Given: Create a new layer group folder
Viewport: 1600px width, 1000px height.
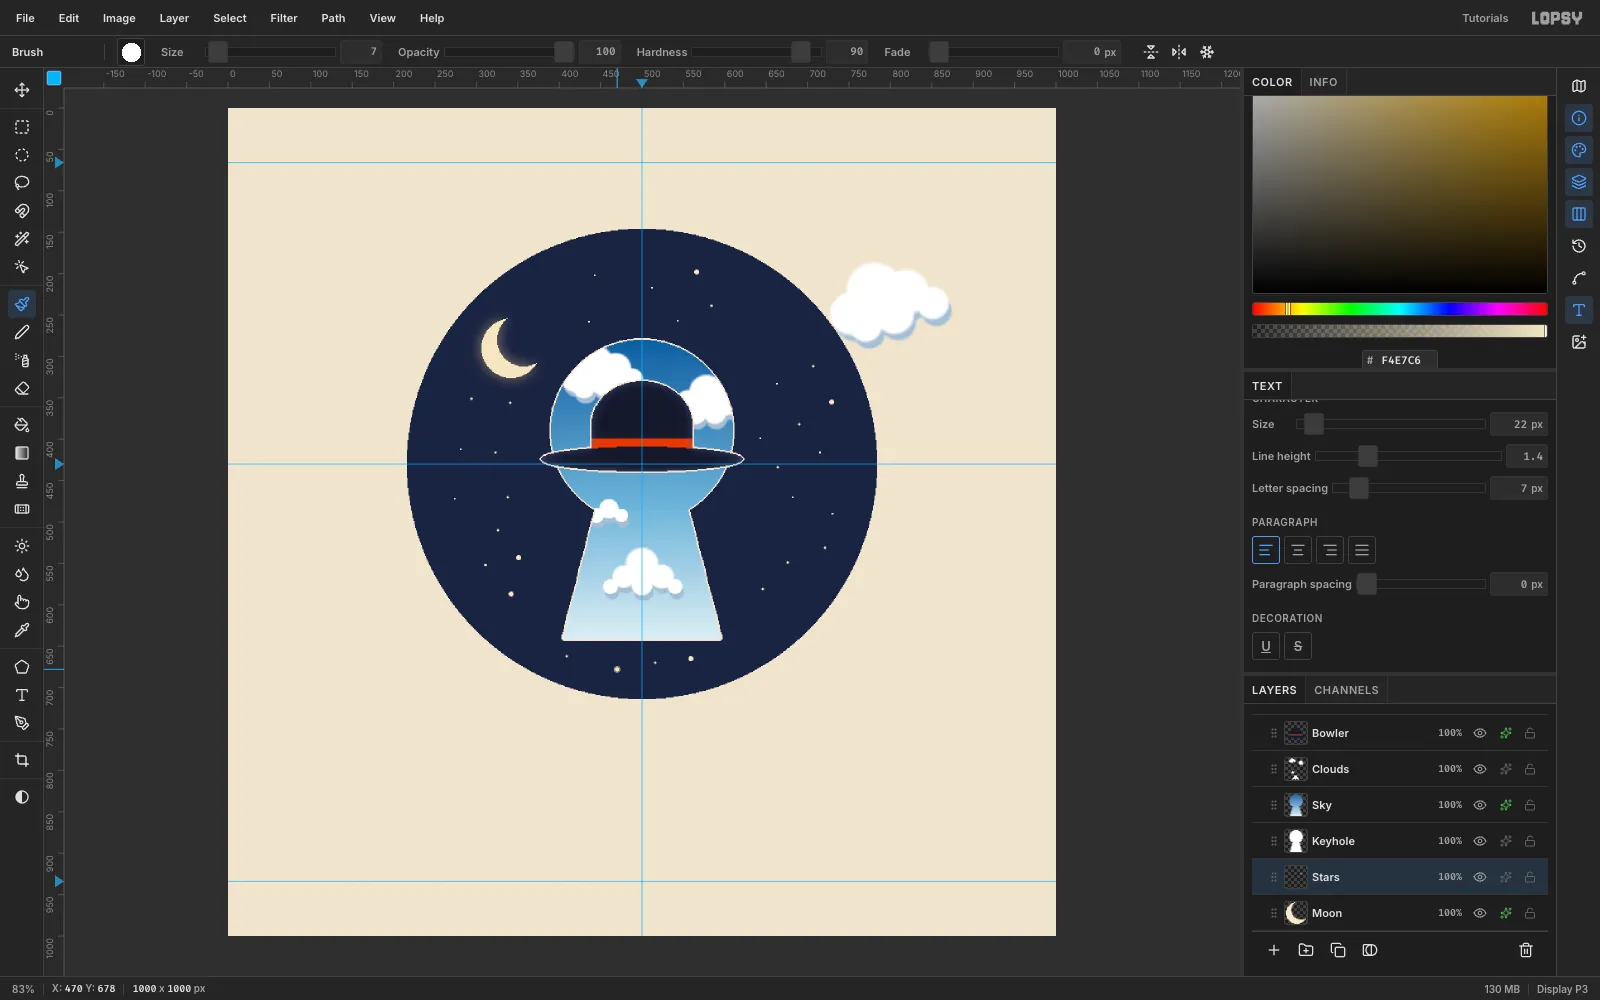Looking at the screenshot, I should [1306, 950].
